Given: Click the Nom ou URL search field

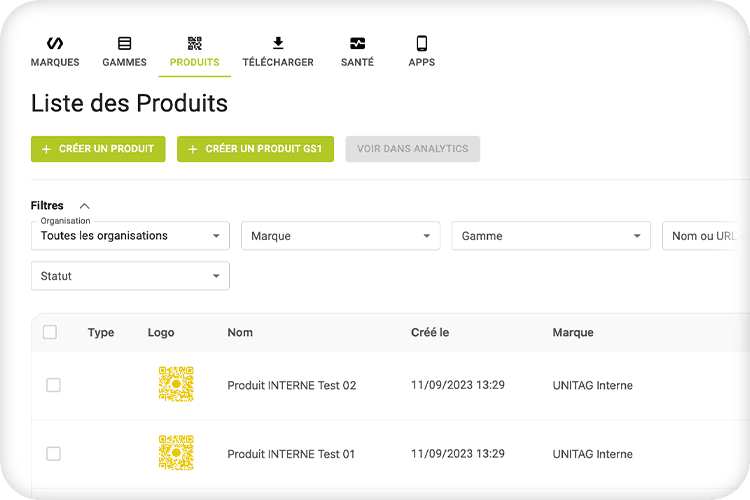Looking at the screenshot, I should [x=705, y=236].
